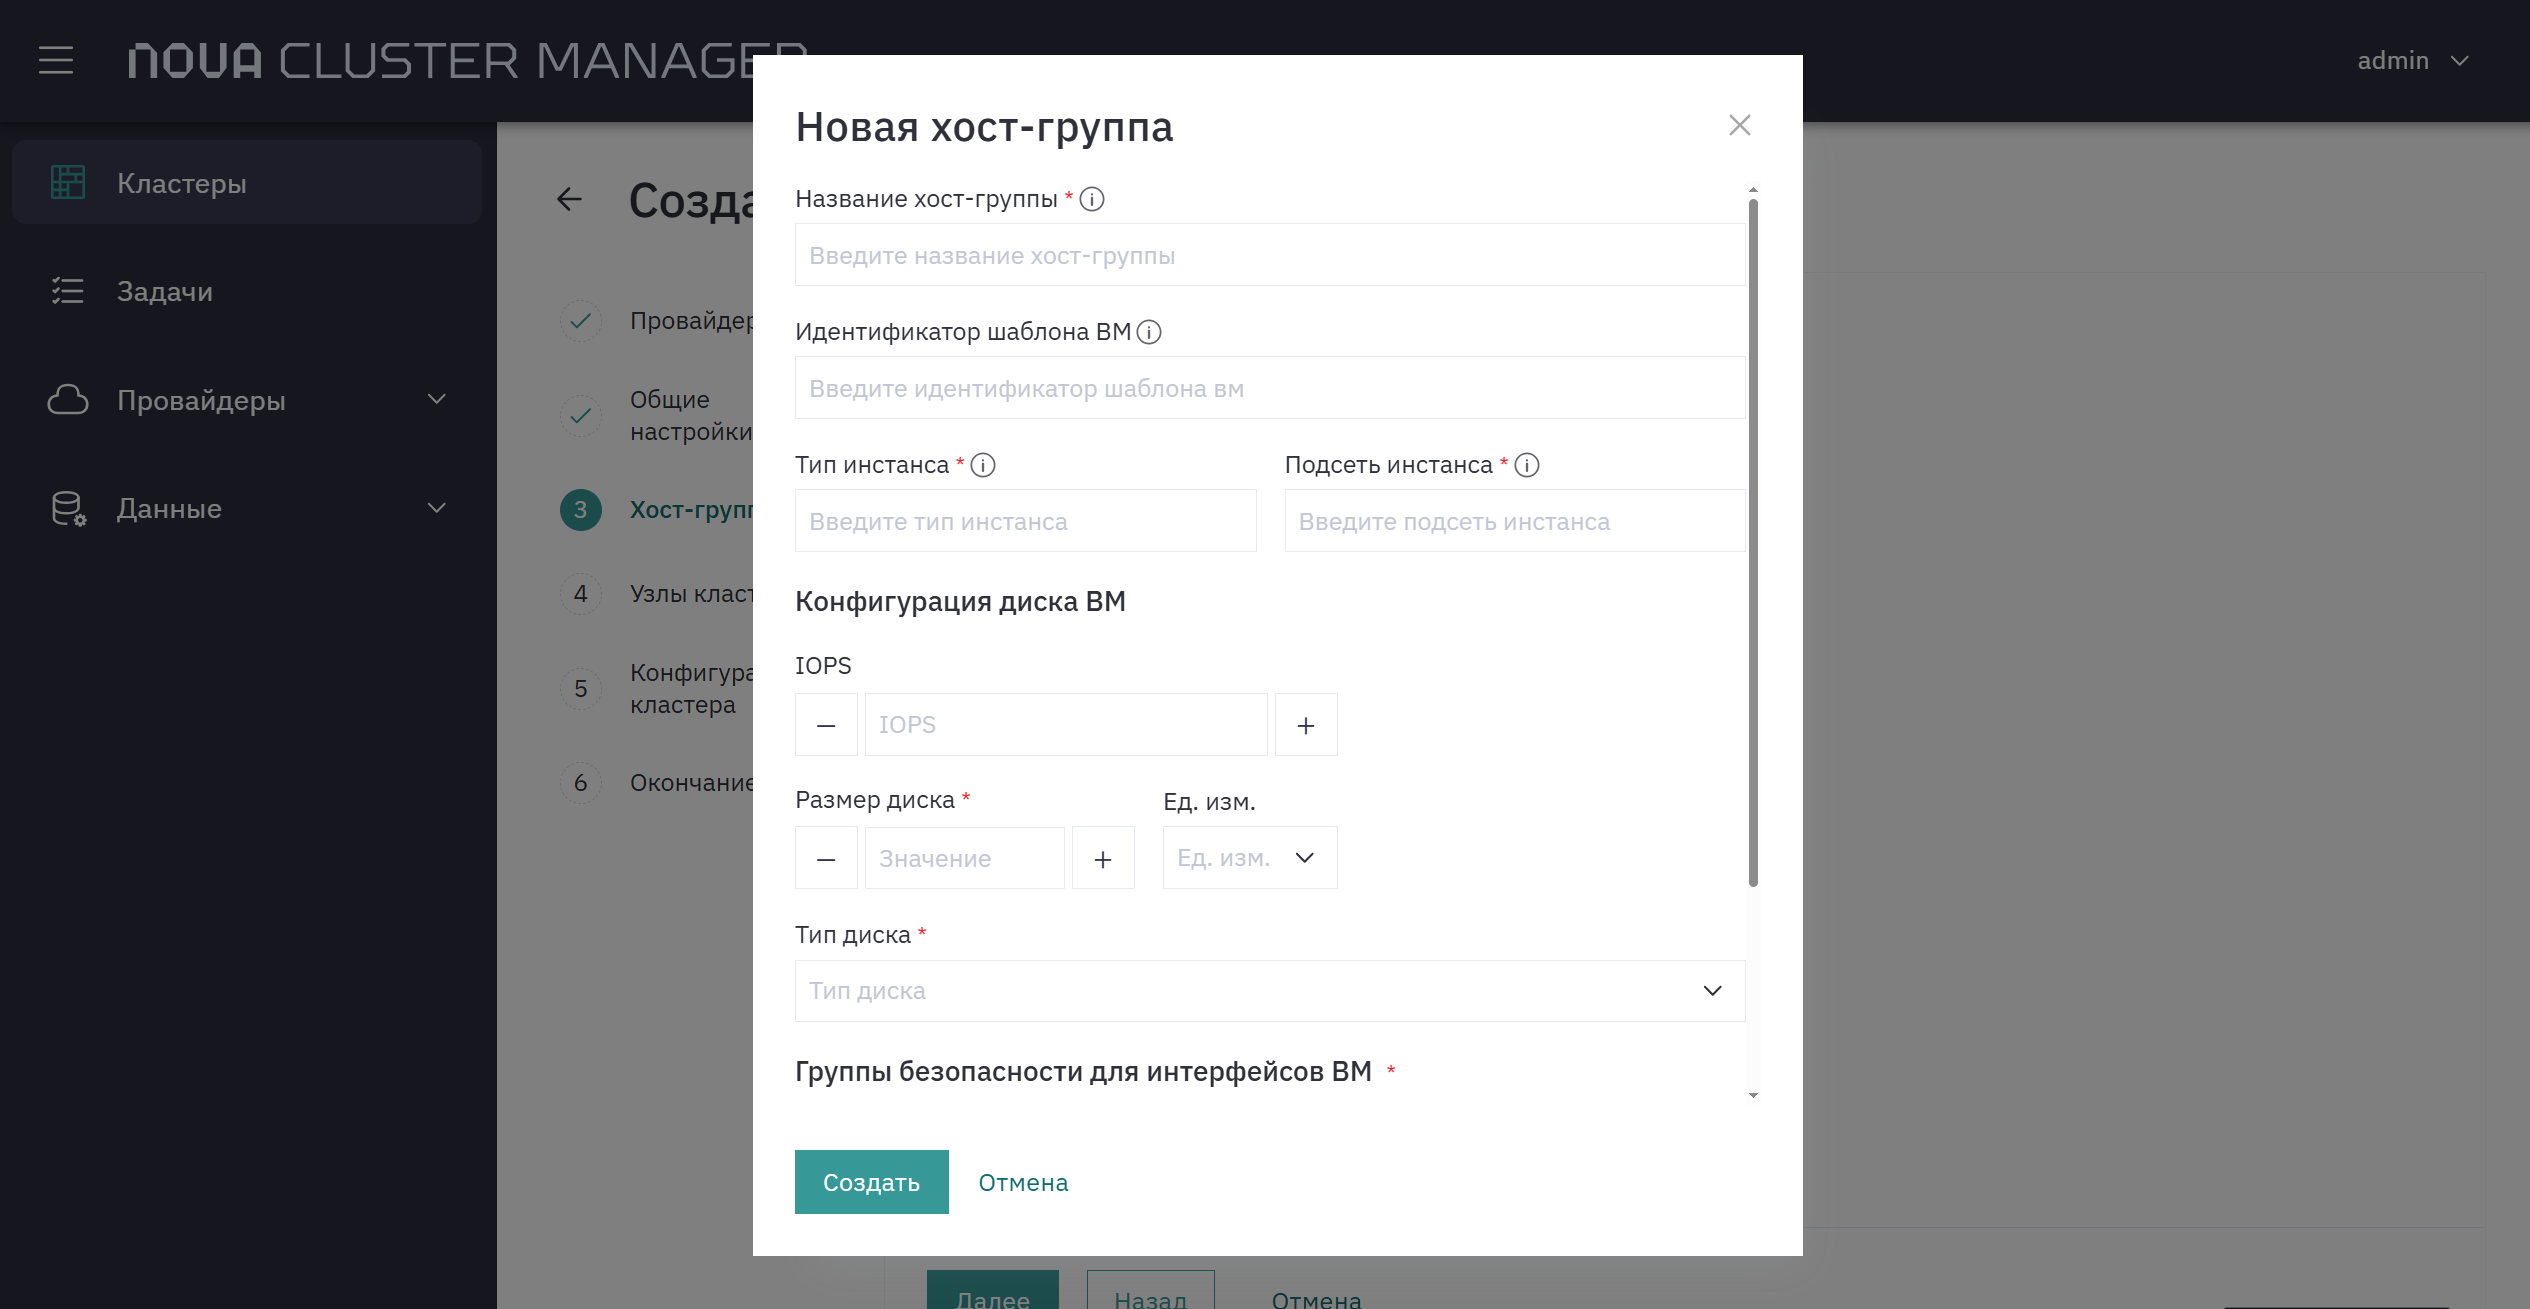The image size is (2530, 1309).
Task: Show info tooltip for VM template identifier
Action: [1149, 332]
